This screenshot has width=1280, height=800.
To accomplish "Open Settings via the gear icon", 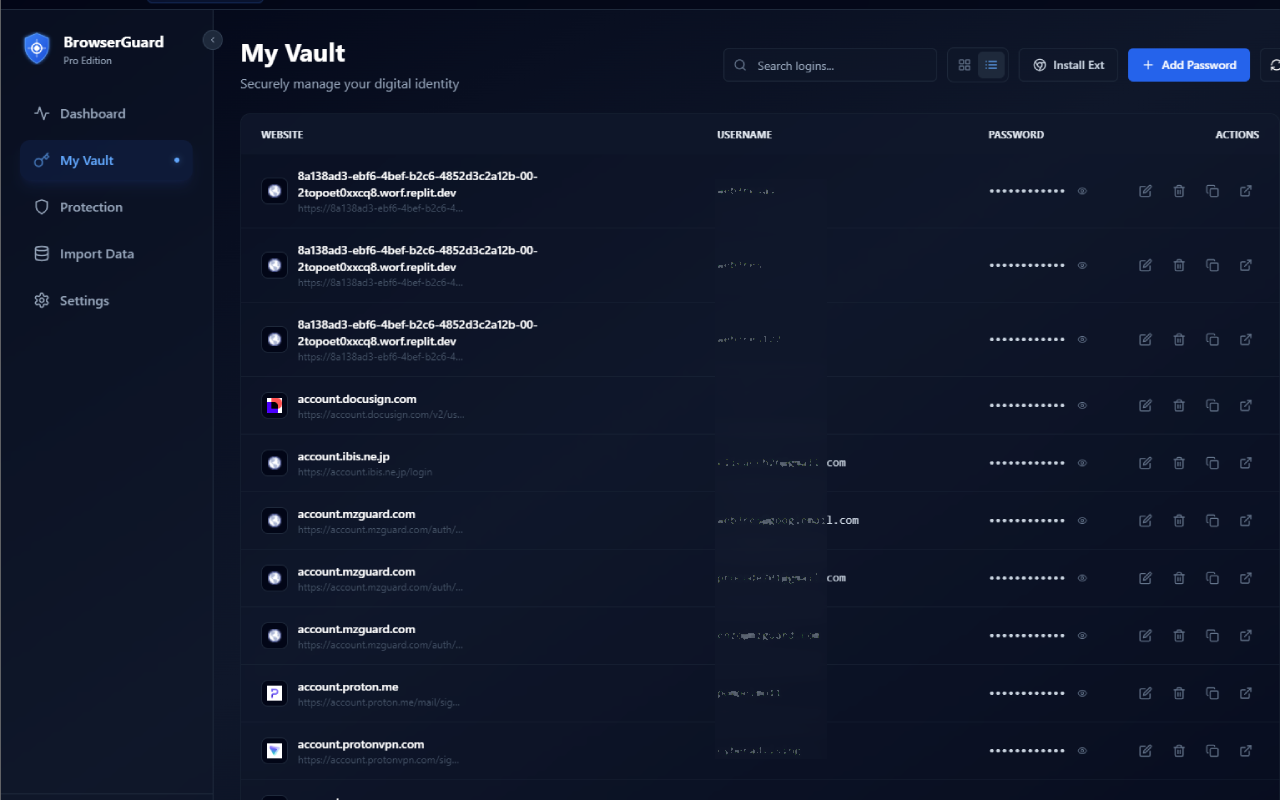I will (x=41, y=300).
